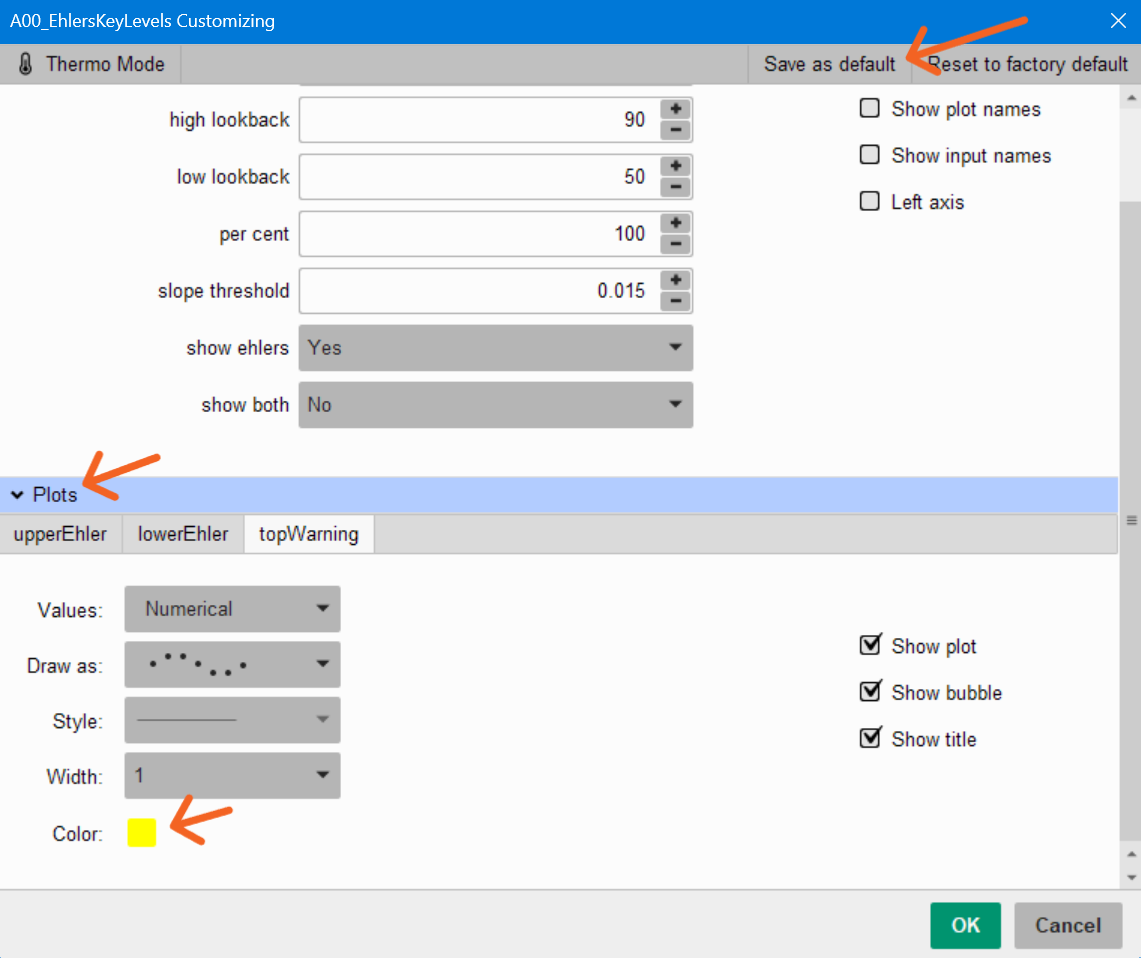Image resolution: width=1141 pixels, height=958 pixels.
Task: Click the high lookback value field
Action: 478,119
